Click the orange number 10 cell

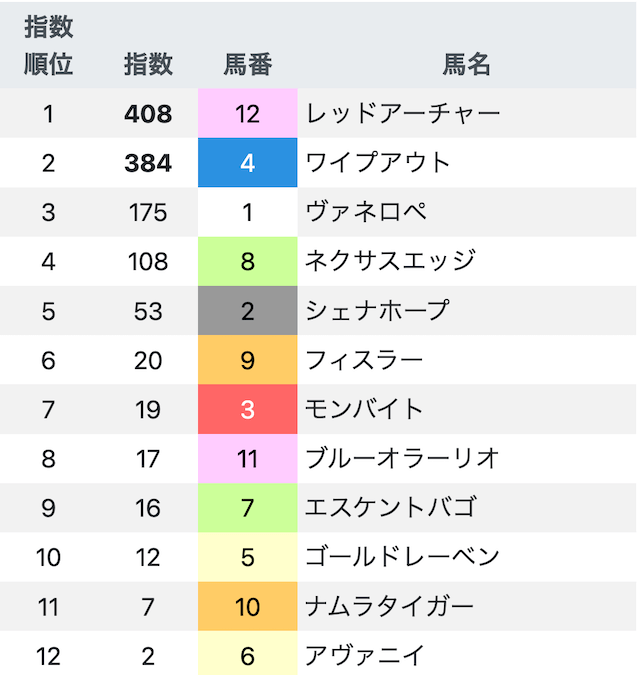[x=247, y=607]
